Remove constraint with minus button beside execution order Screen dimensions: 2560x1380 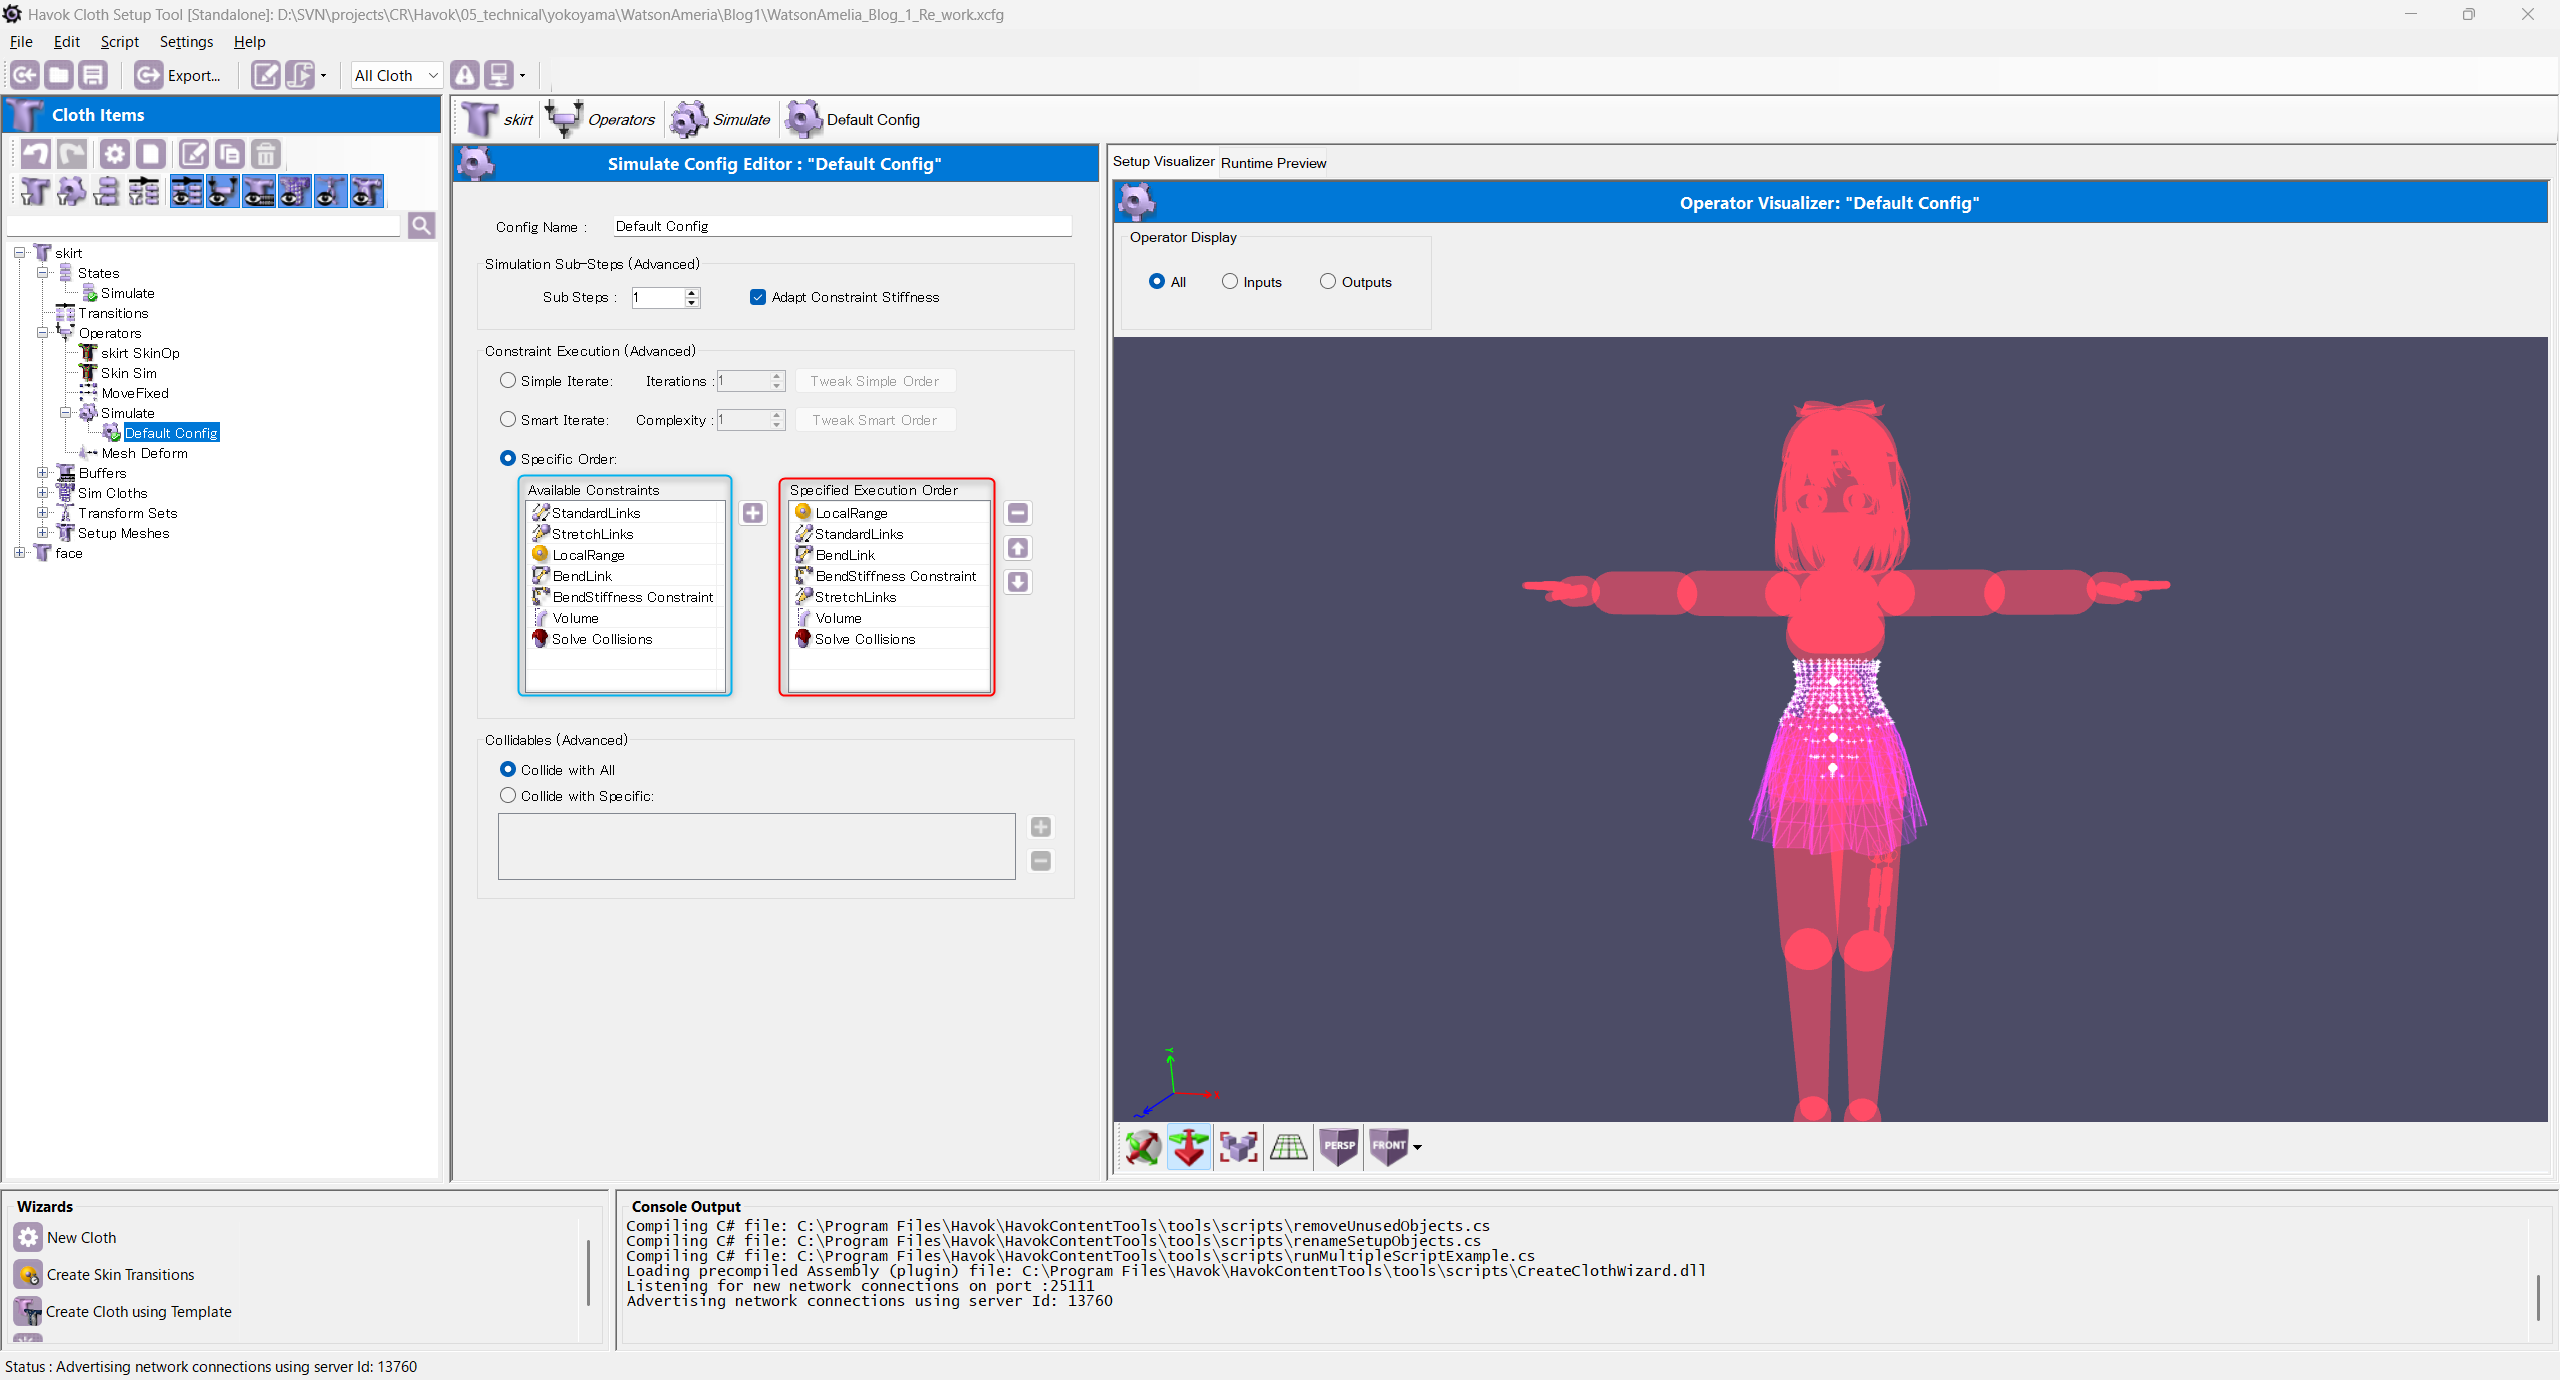click(1018, 513)
